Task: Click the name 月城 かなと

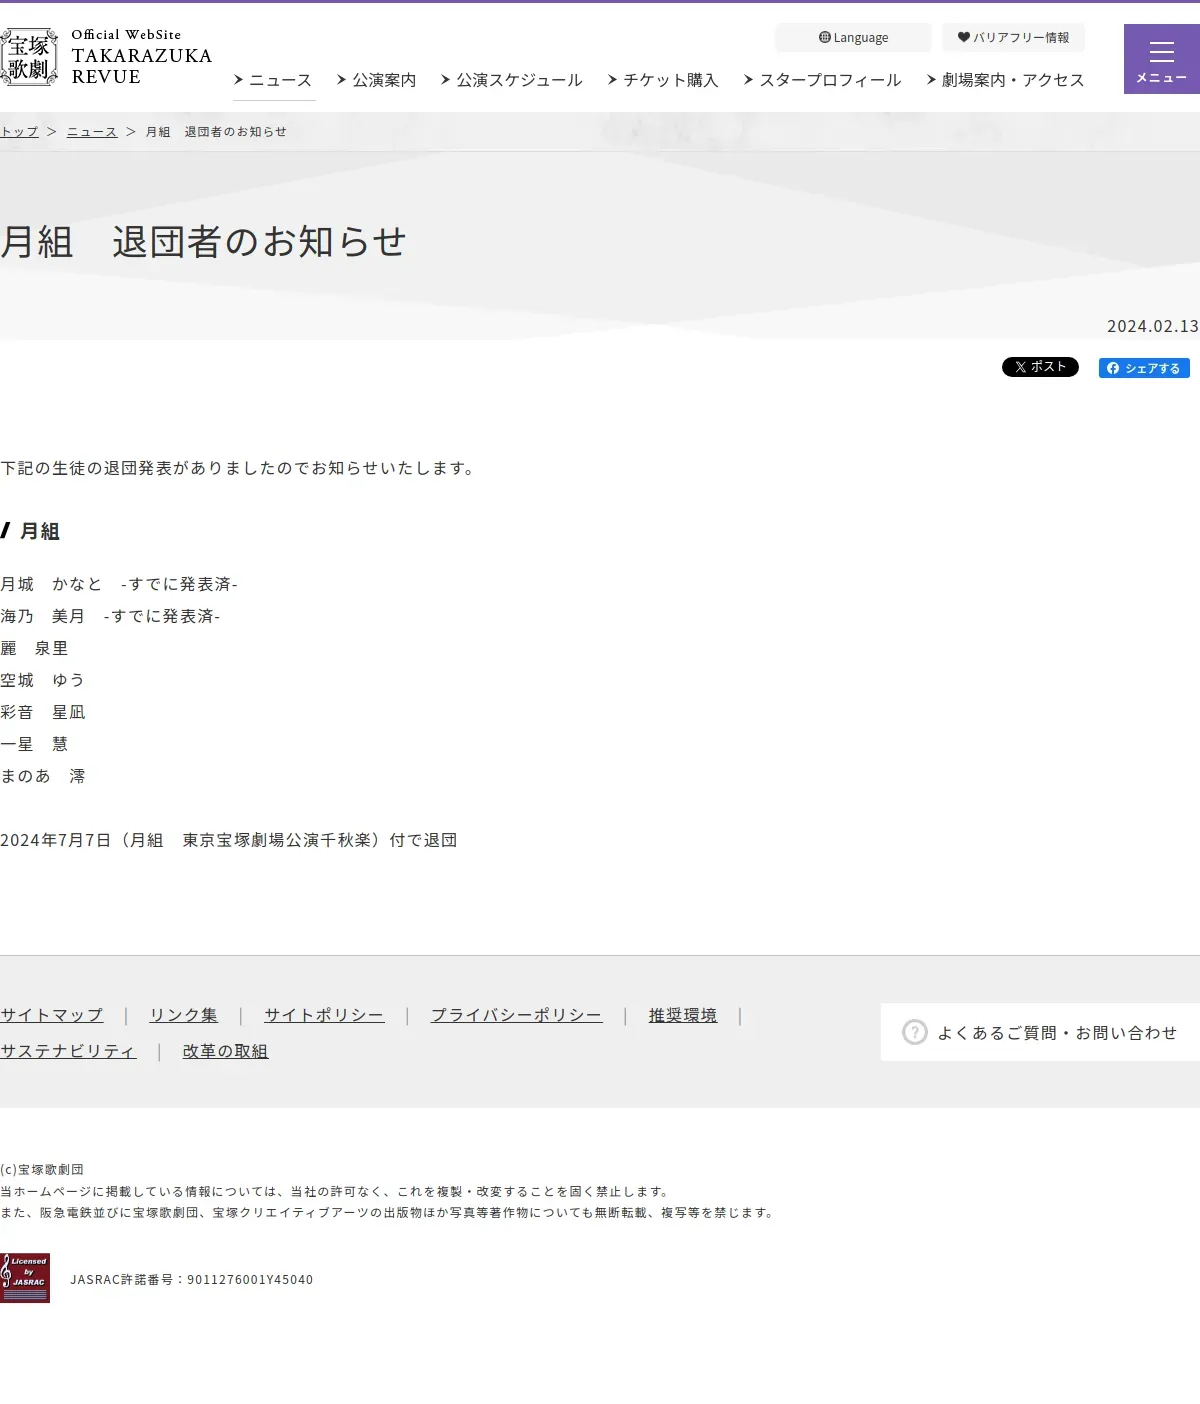Action: (x=51, y=584)
